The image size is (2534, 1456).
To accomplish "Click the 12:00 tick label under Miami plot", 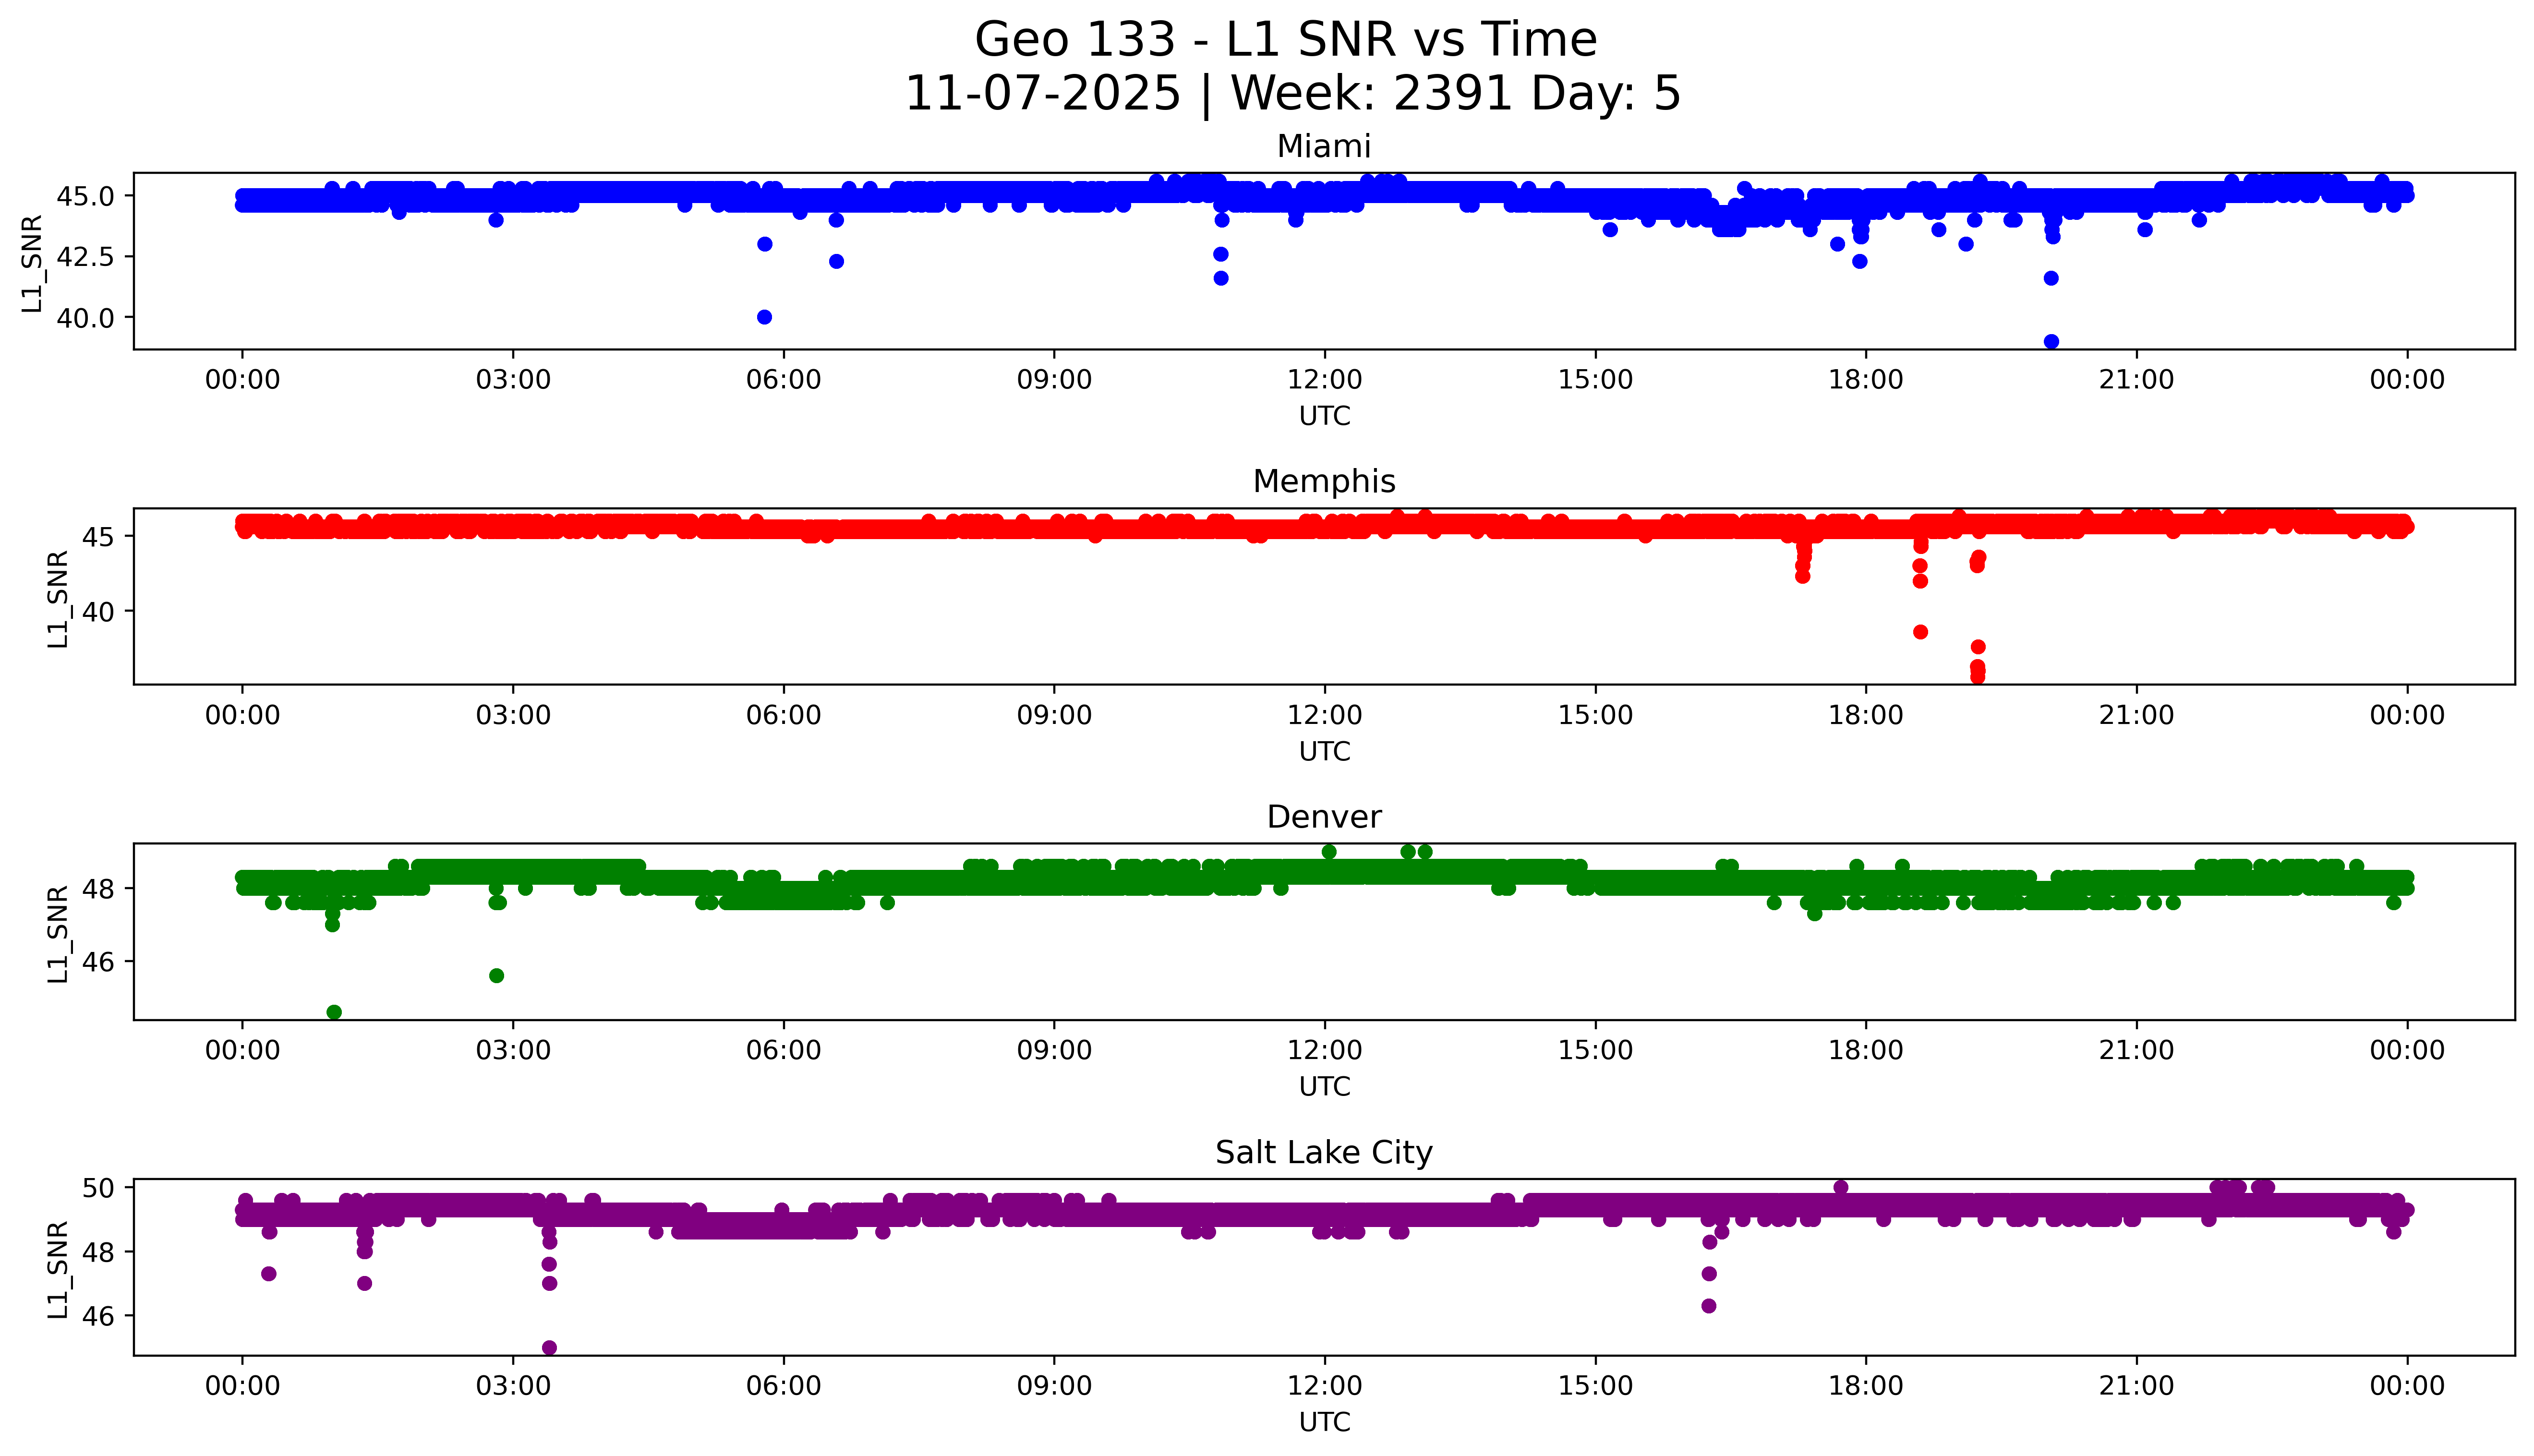I will 1324,380.
